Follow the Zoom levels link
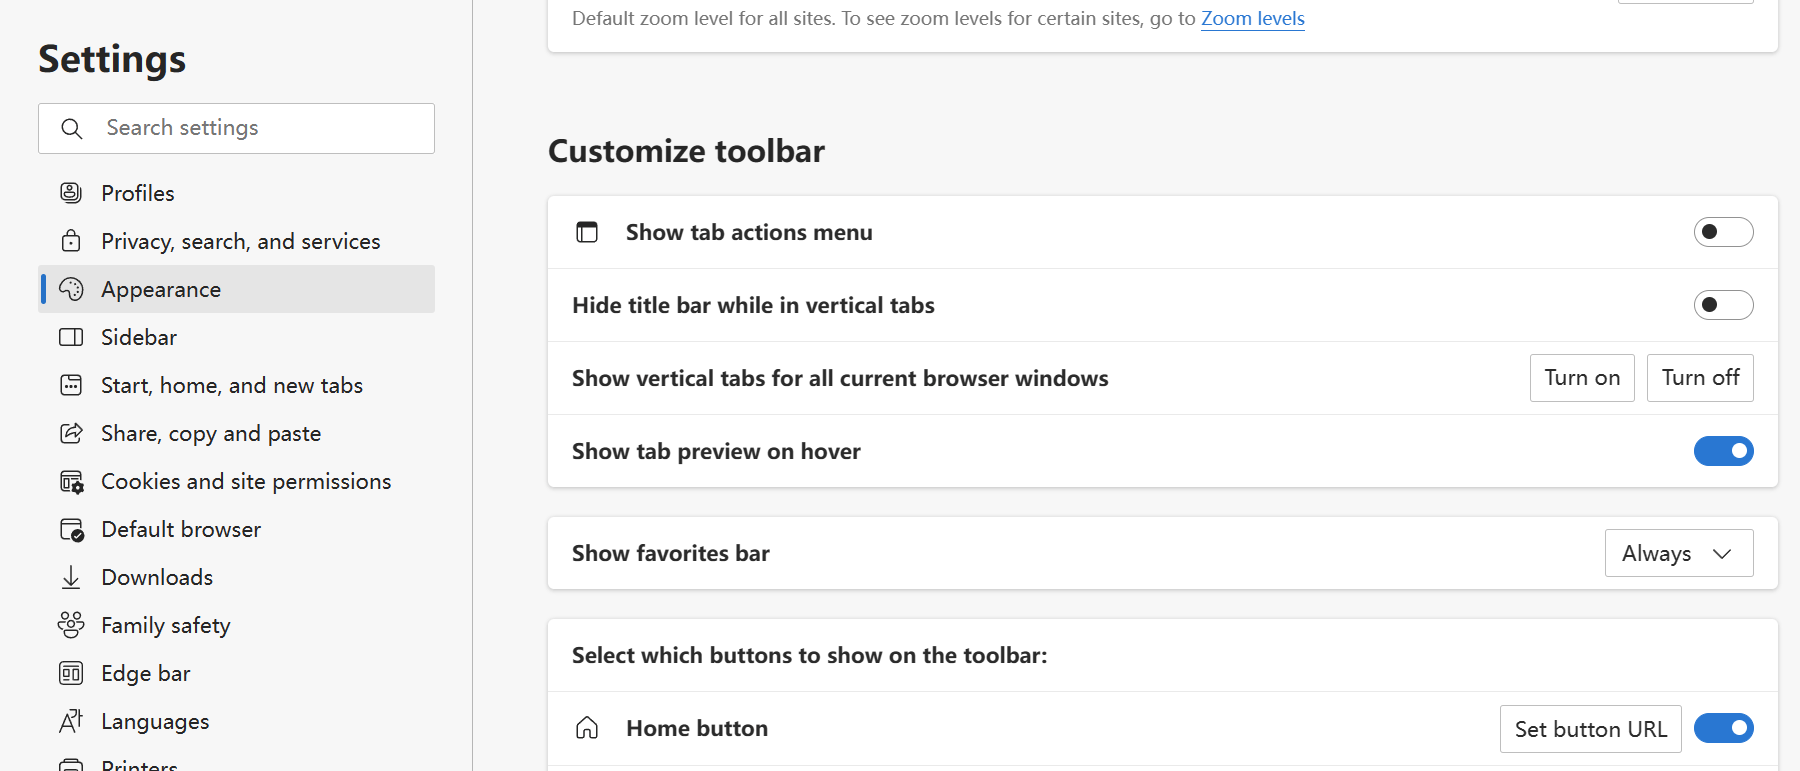The width and height of the screenshot is (1800, 771). (1252, 18)
